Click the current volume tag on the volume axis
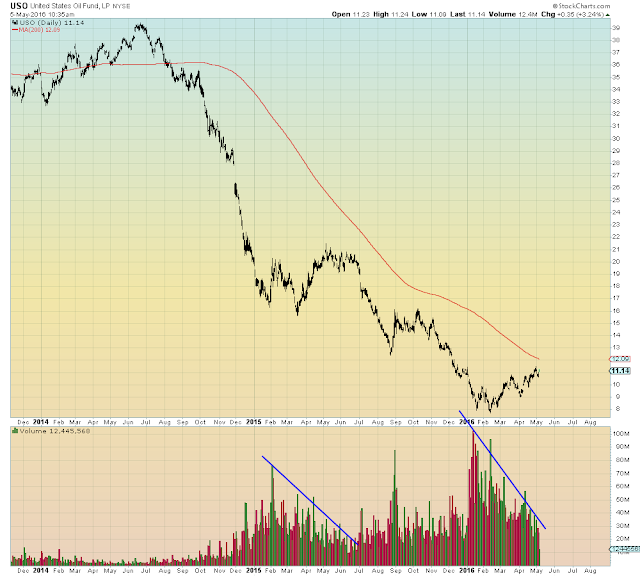The width and height of the screenshot is (640, 576). pyautogui.click(x=624, y=549)
